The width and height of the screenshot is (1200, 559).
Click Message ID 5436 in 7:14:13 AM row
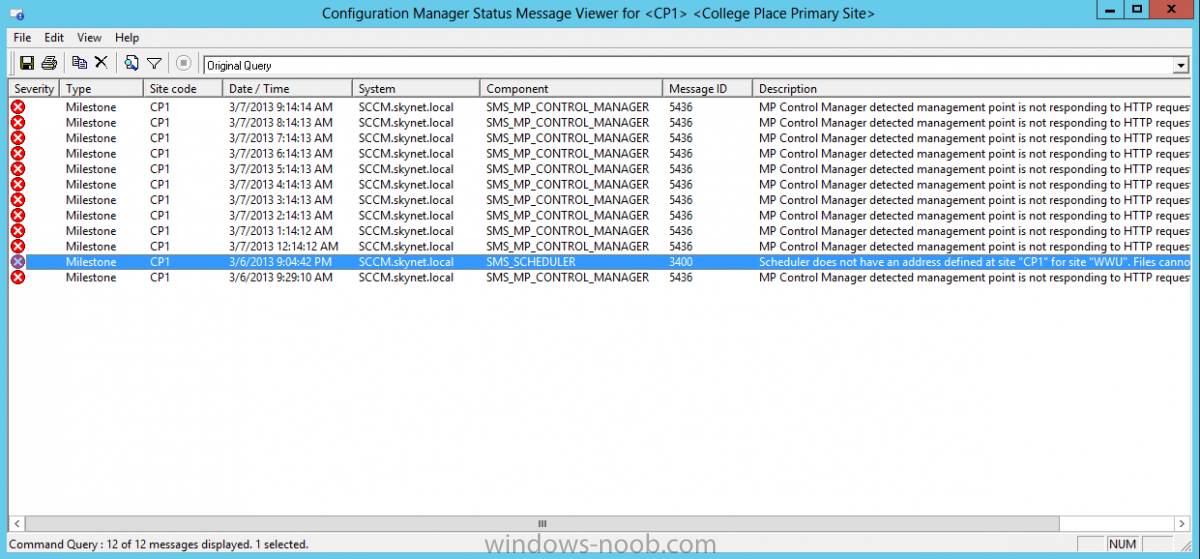(681, 138)
